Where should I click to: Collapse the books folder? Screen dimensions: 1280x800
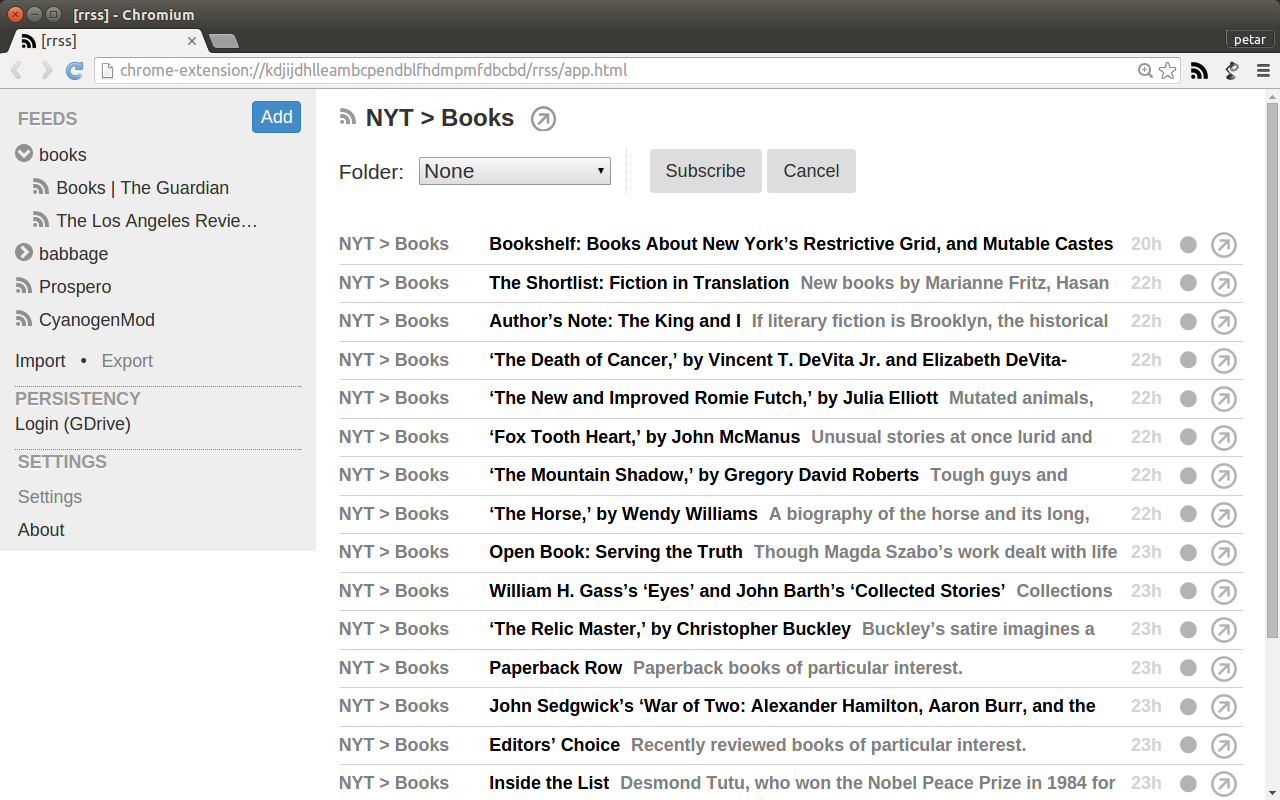tap(24, 154)
